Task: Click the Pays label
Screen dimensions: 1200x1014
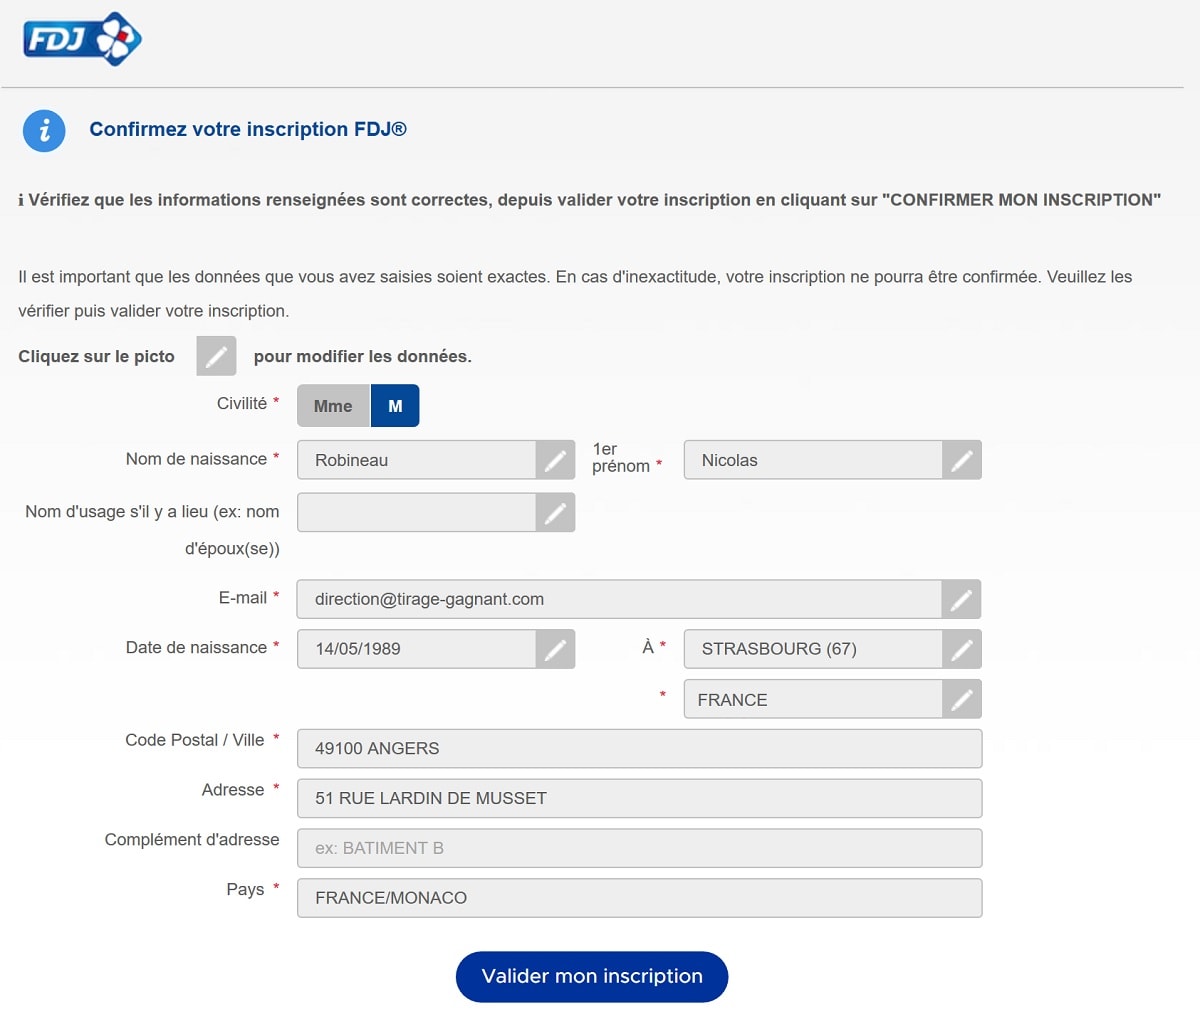Action: (245, 890)
